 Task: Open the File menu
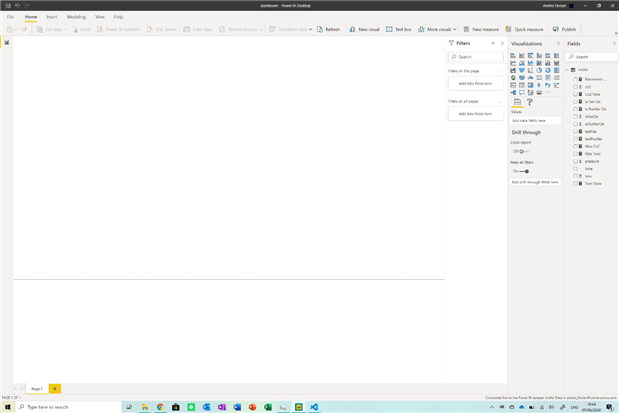click(10, 17)
